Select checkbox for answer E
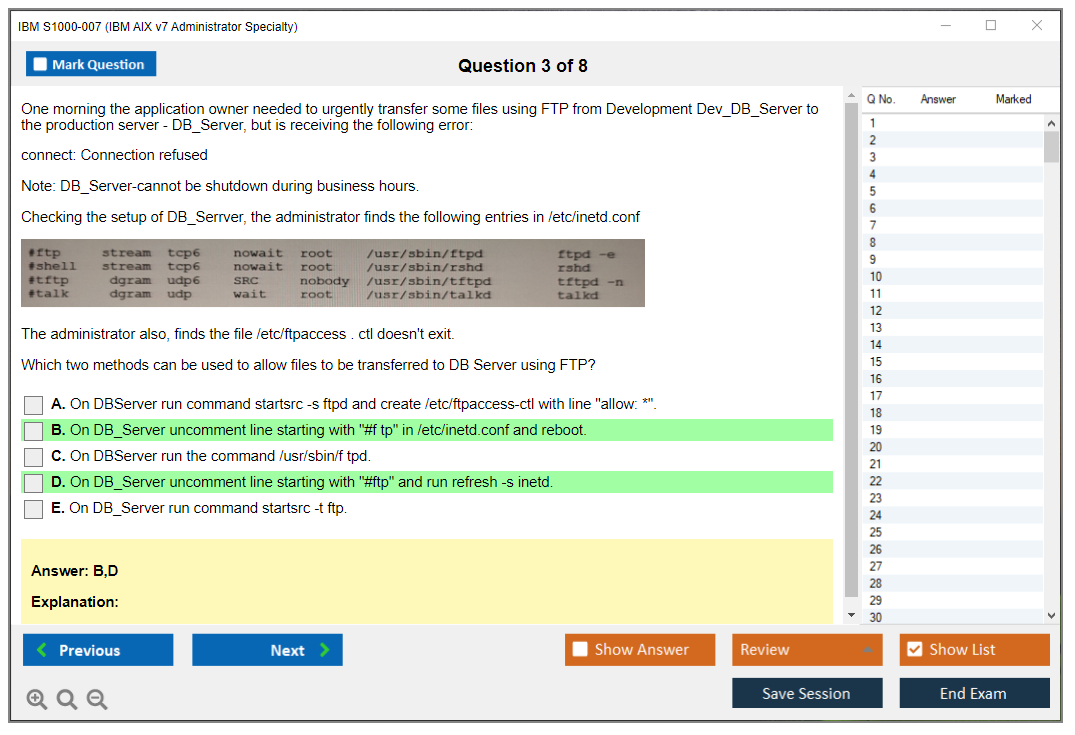The height and width of the screenshot is (735, 1075). click(34, 509)
